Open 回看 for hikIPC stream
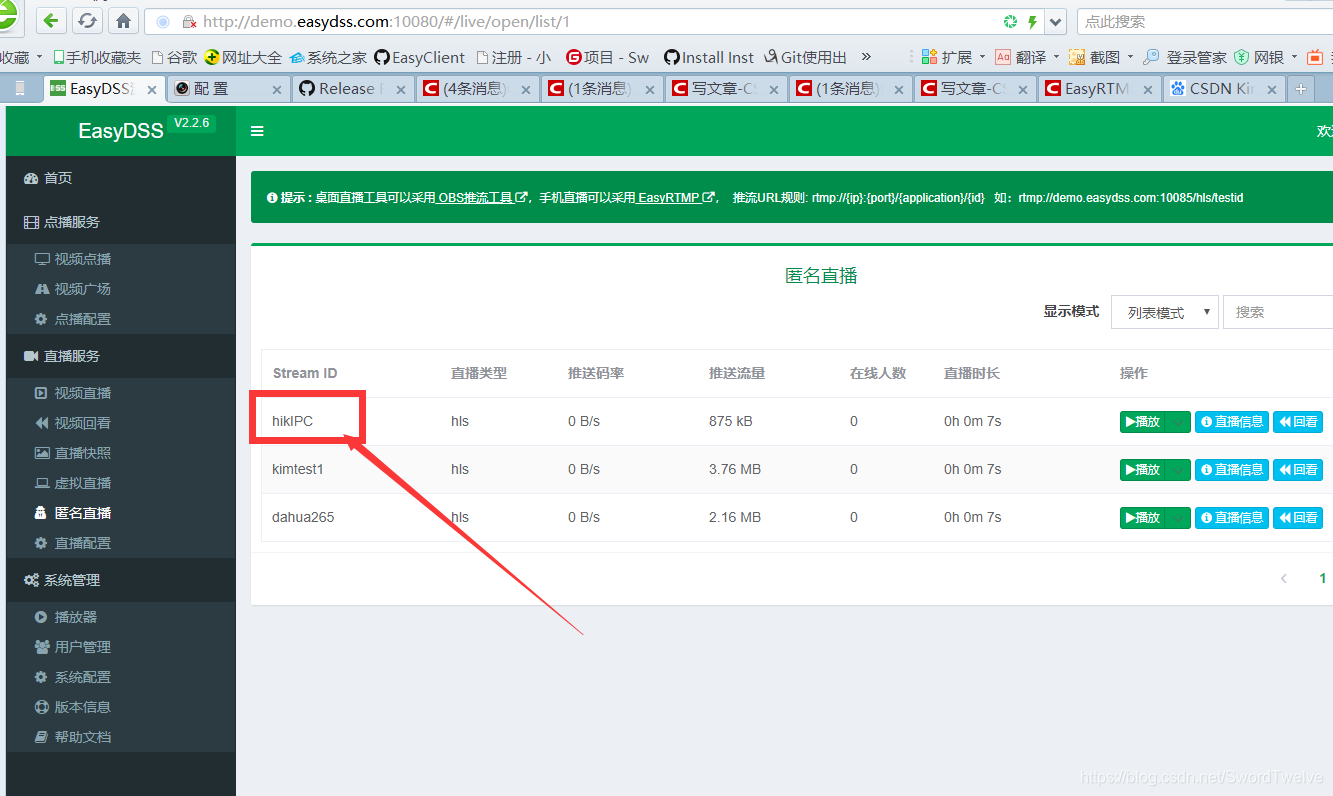Viewport: 1333px width, 796px height. point(1298,422)
